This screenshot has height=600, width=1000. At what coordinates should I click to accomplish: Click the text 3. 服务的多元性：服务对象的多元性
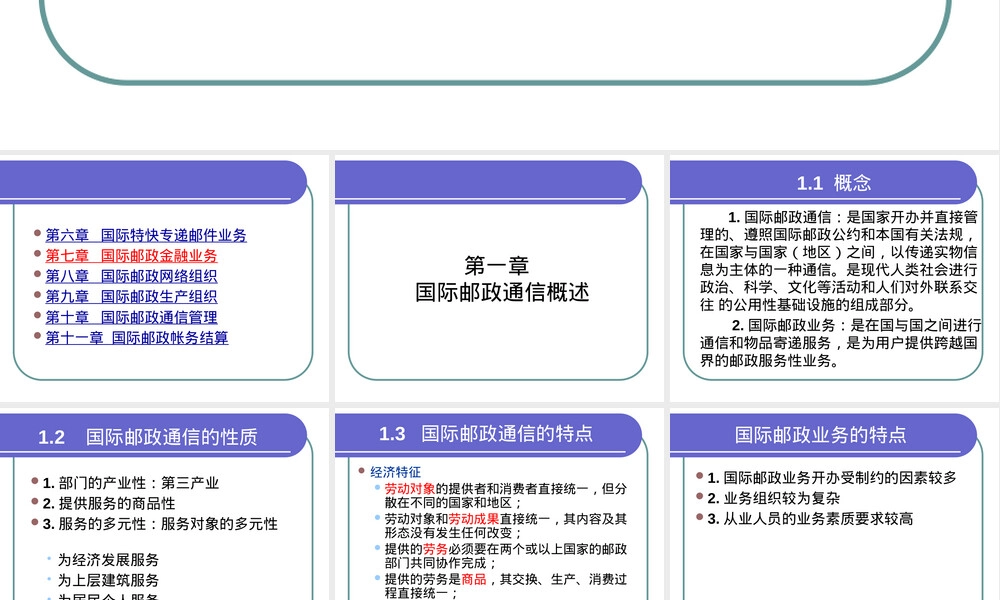coord(160,523)
